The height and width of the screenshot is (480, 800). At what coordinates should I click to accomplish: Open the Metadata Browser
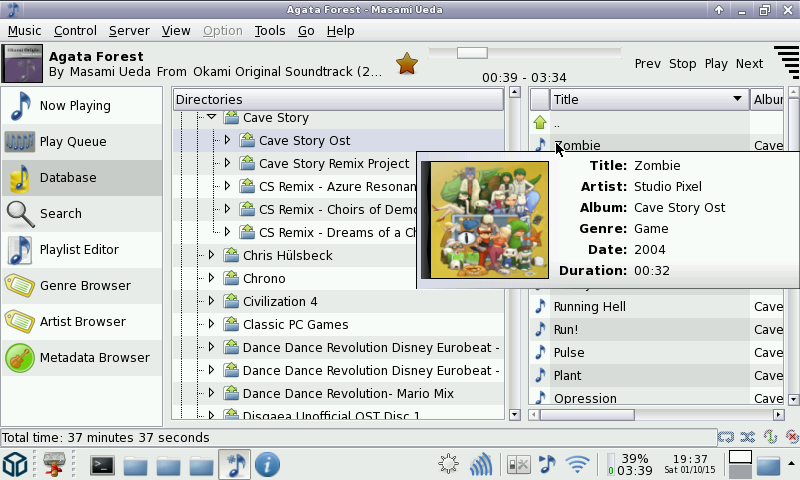click(x=94, y=358)
